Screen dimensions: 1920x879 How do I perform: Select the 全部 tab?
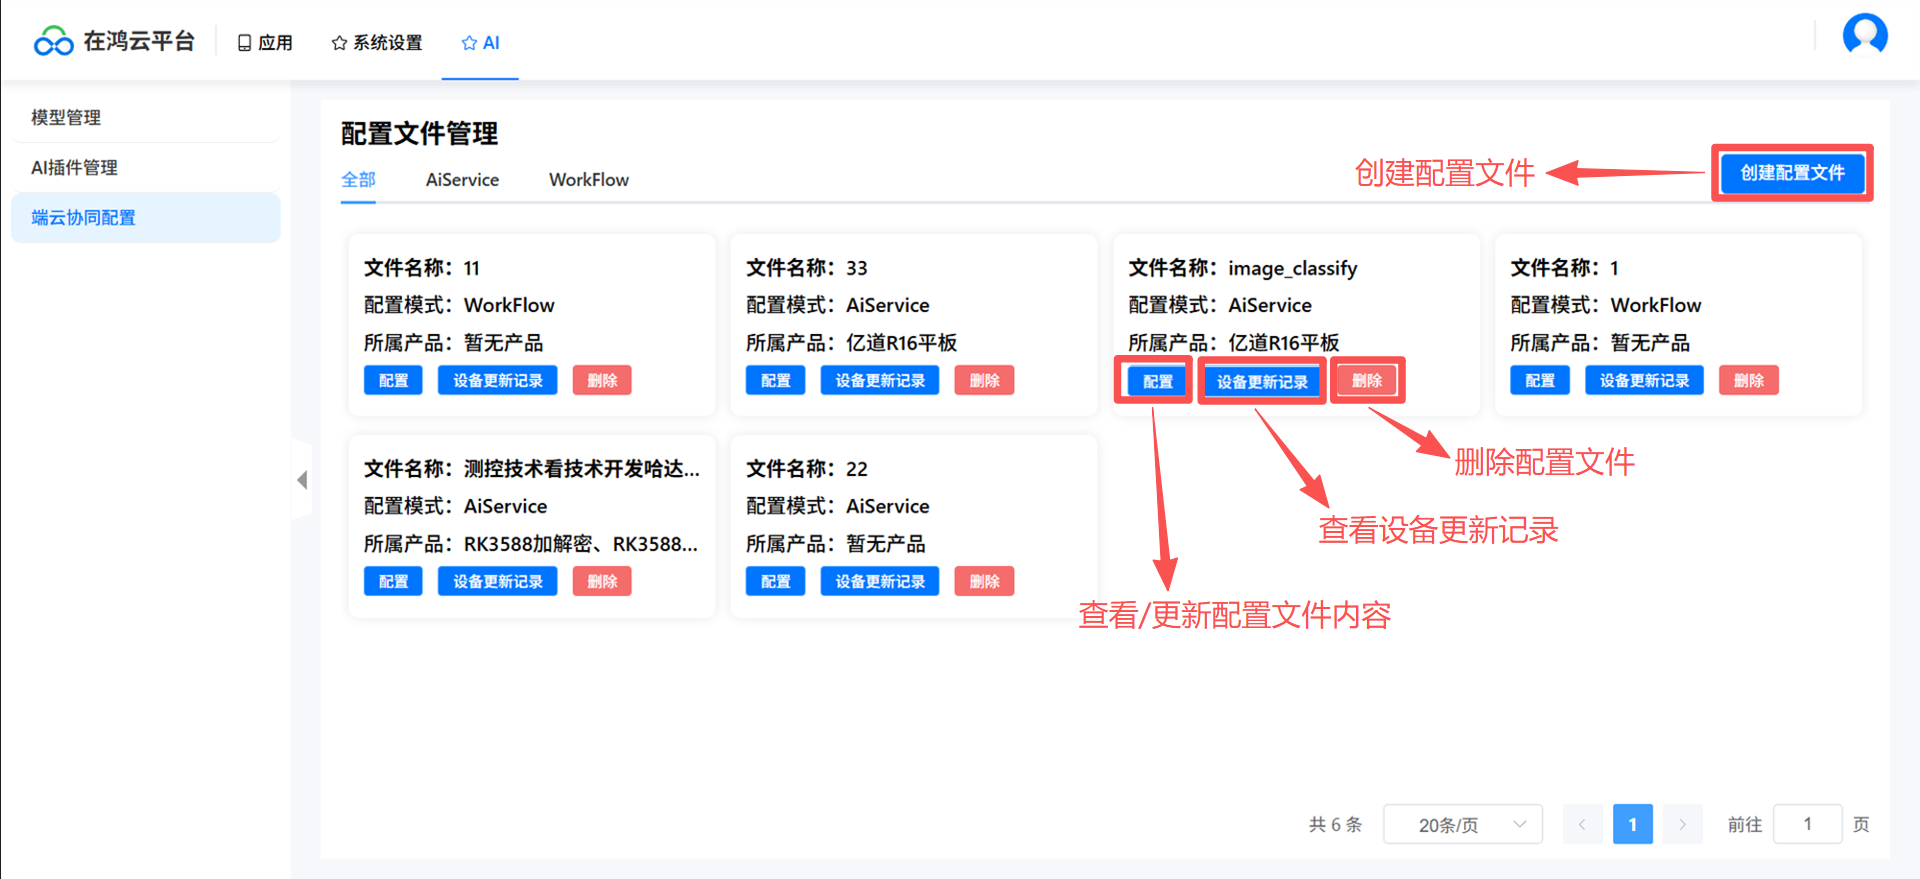(358, 180)
